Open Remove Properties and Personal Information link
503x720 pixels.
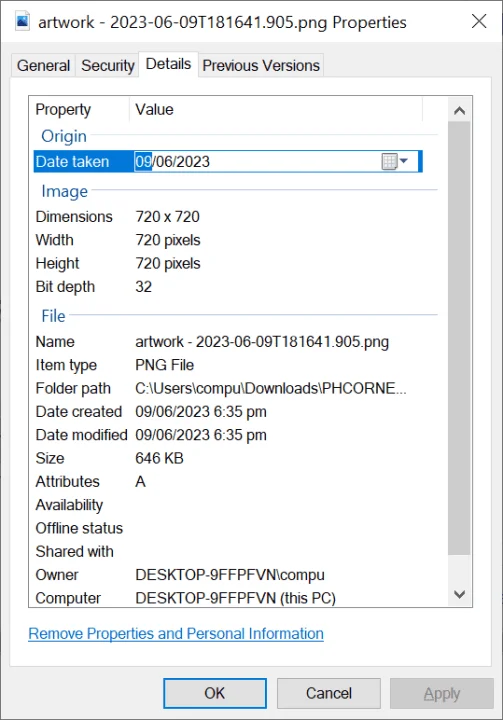(x=176, y=634)
